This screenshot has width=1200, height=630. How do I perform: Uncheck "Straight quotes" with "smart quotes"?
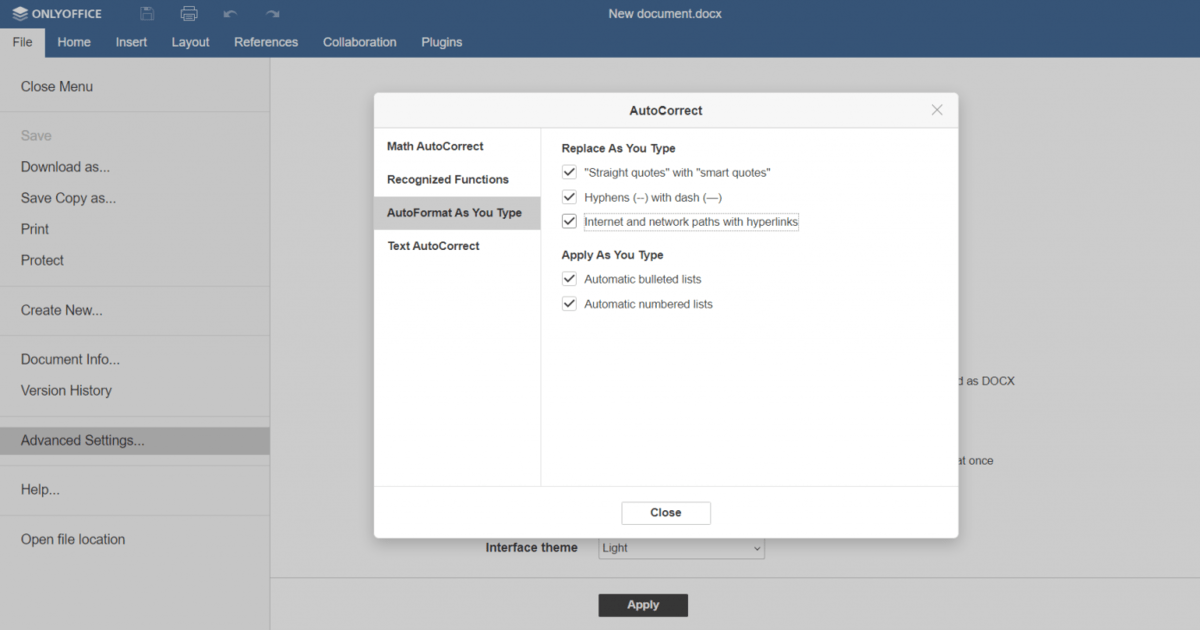pyautogui.click(x=569, y=171)
